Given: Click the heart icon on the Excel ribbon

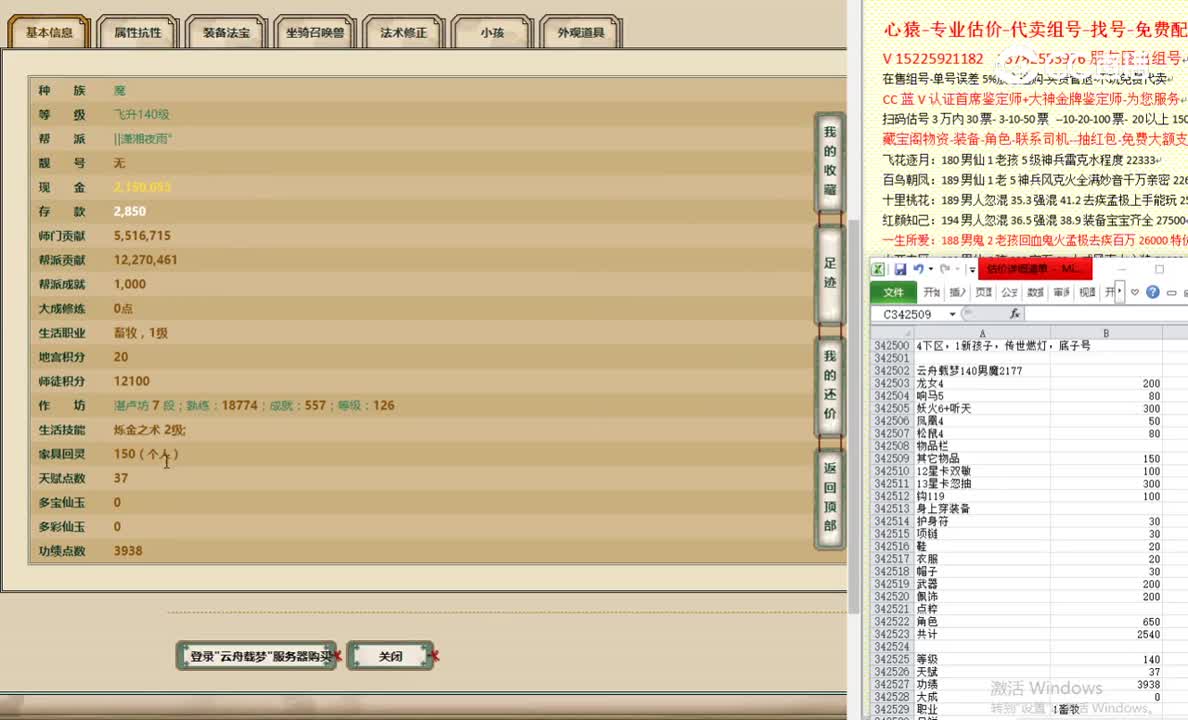Looking at the screenshot, I should point(1134,292).
